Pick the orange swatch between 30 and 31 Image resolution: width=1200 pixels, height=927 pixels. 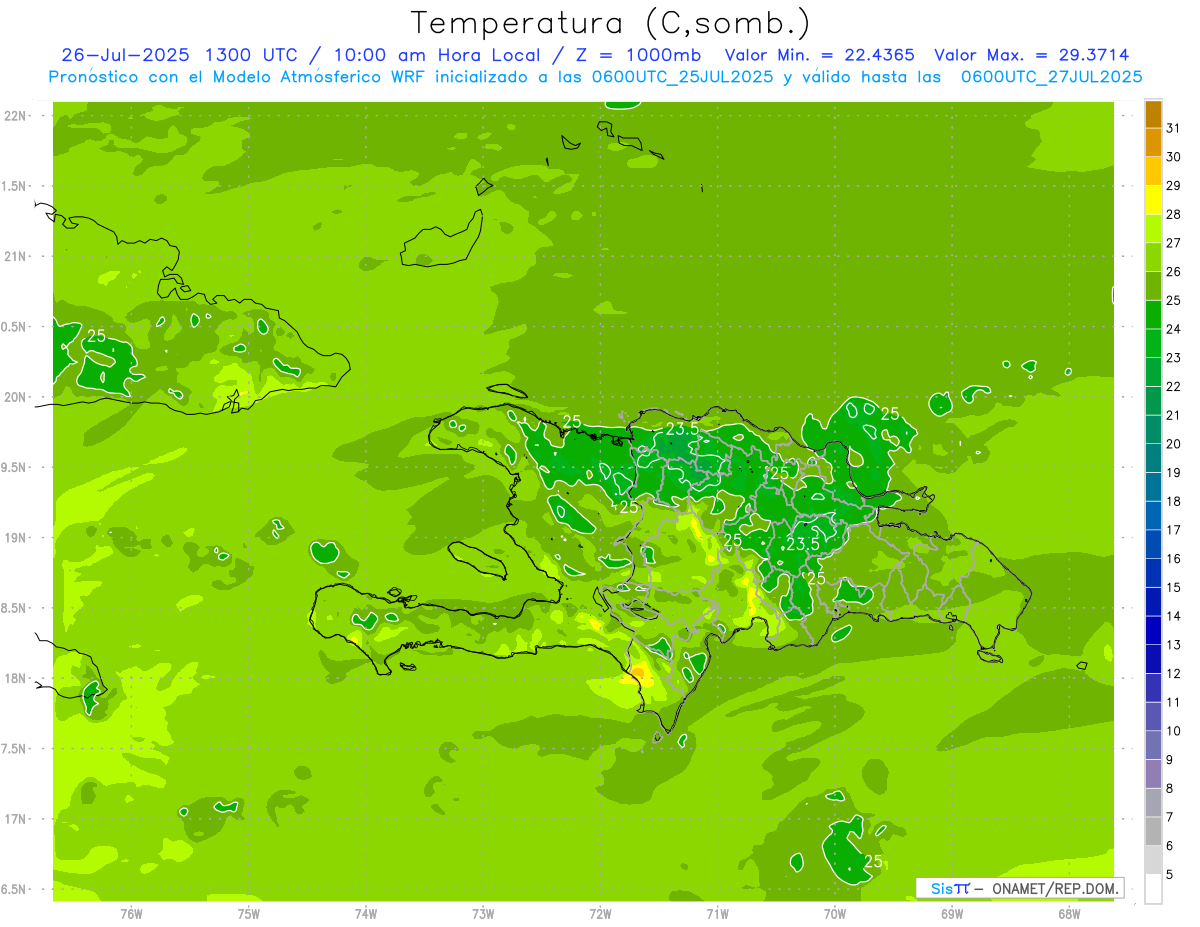coord(1153,143)
